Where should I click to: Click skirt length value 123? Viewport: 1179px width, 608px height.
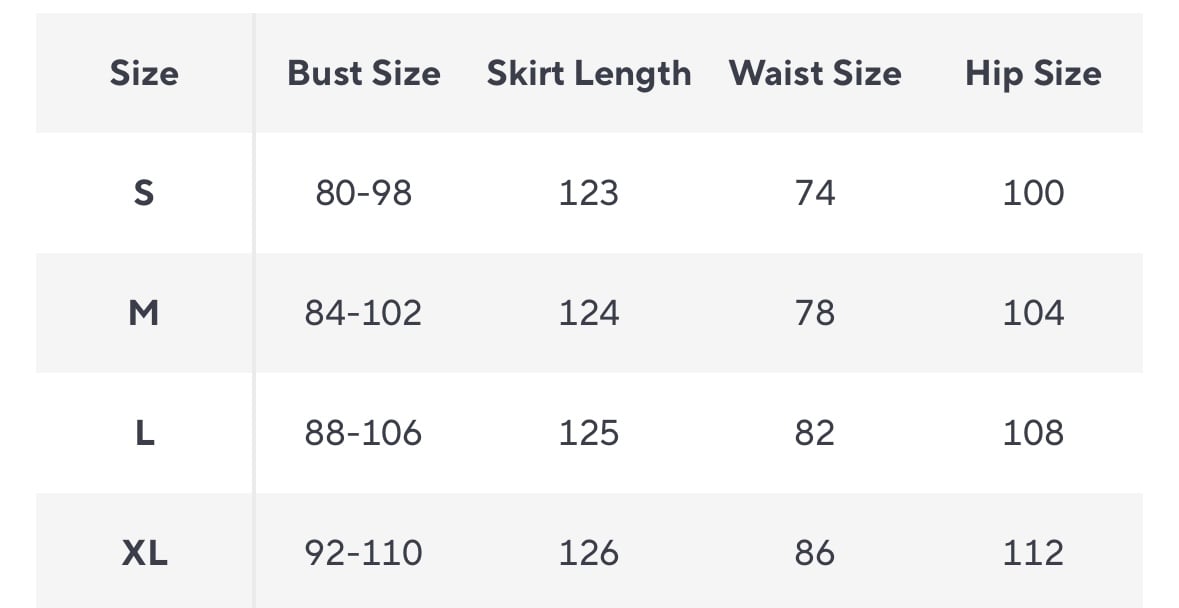(589, 193)
